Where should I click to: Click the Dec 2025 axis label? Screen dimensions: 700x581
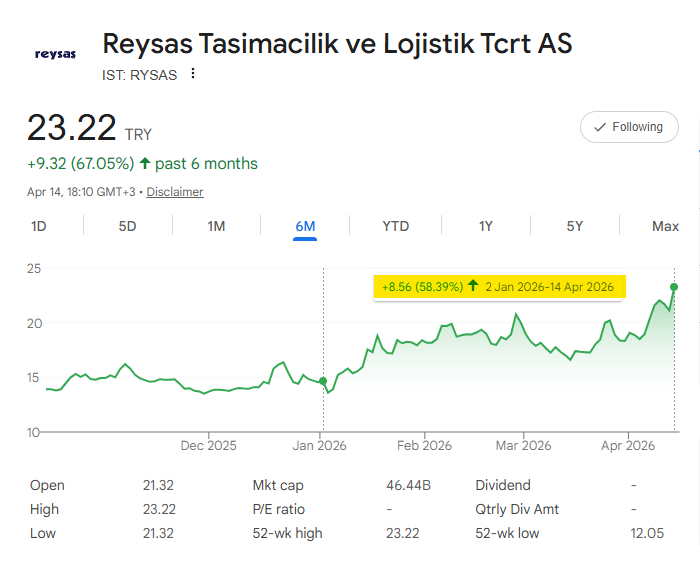pos(208,446)
